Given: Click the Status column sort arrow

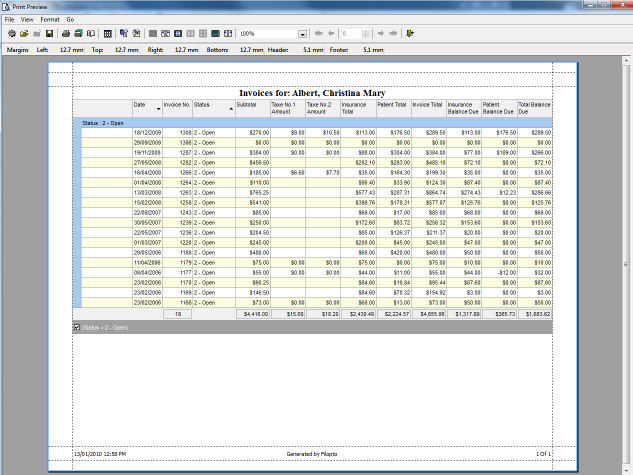Looking at the screenshot, I should point(231,109).
